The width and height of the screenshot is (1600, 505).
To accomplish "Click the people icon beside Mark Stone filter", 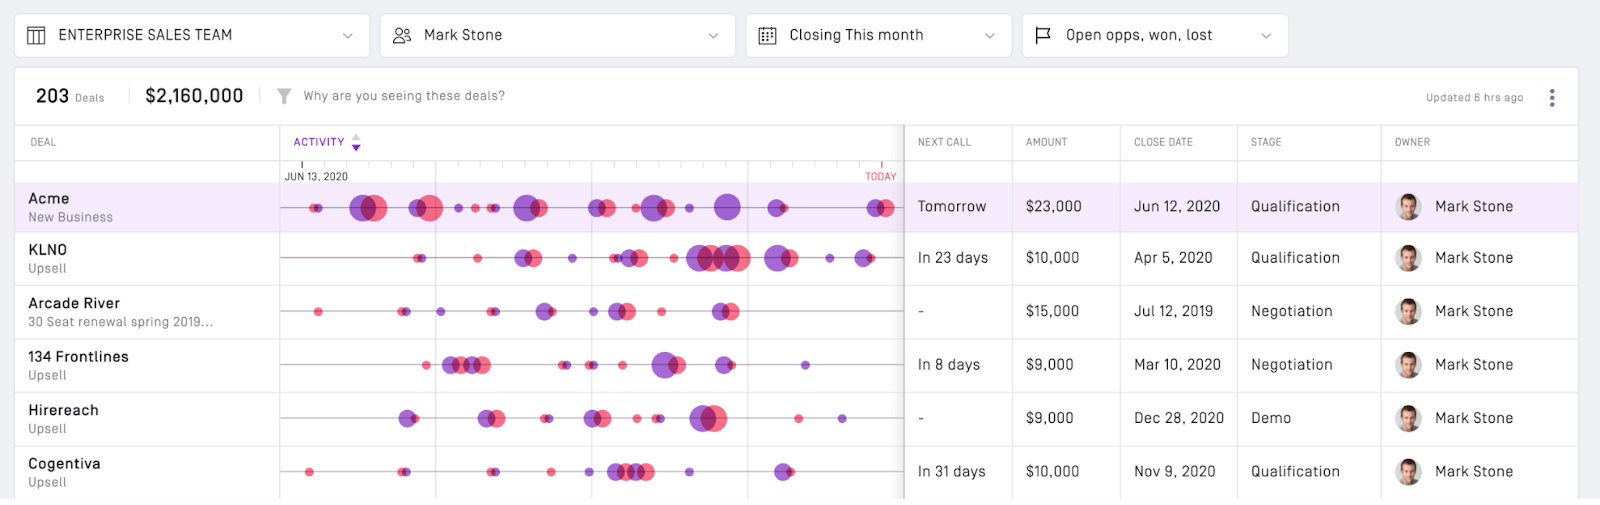I will (x=402, y=35).
